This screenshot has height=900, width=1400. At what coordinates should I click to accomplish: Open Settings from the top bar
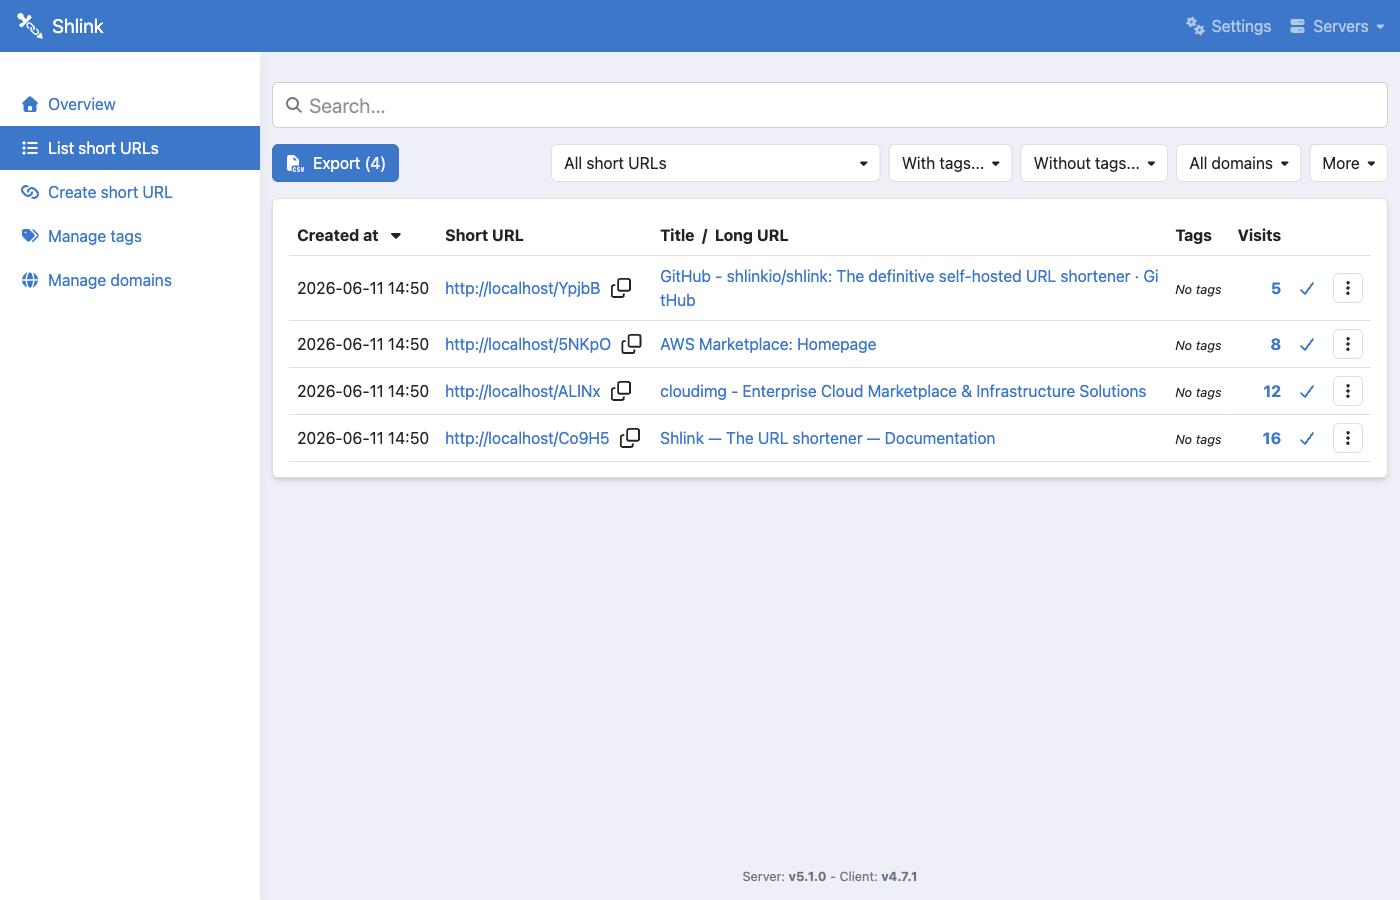(x=1229, y=26)
